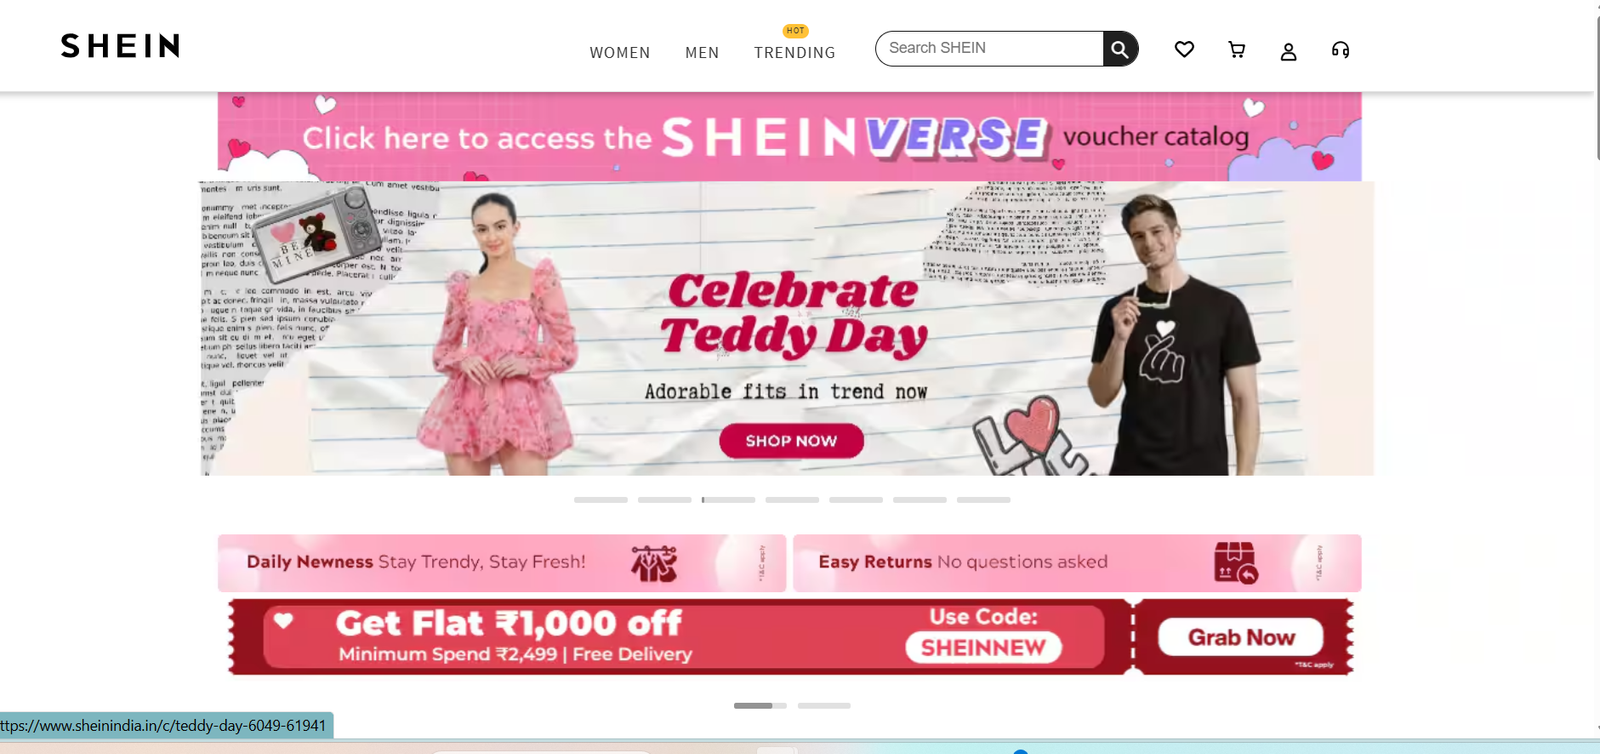Focus the Search SHEIN input field
Screen dimensions: 1600x754
coord(989,48)
